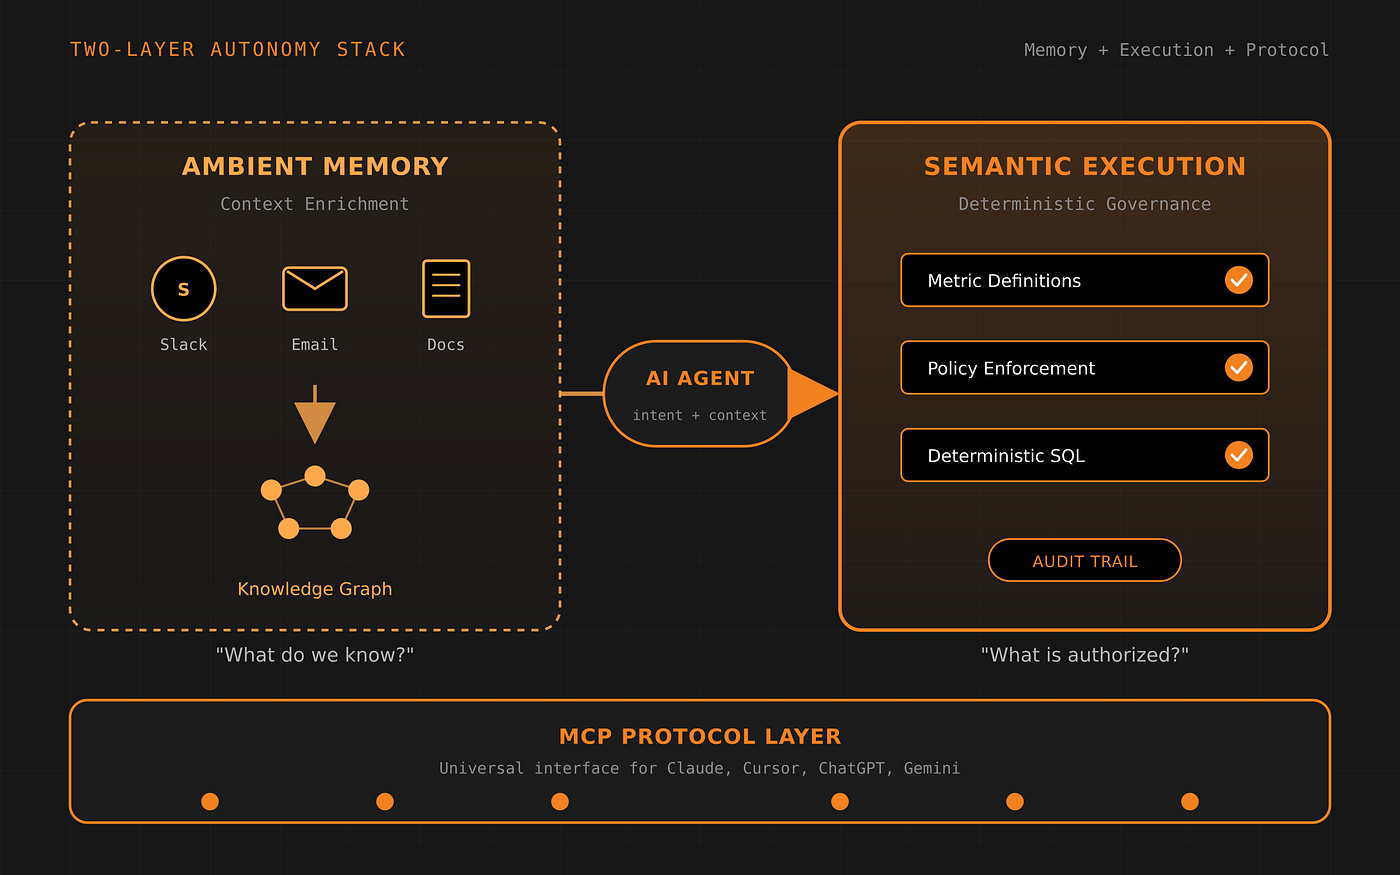The image size is (1400, 875).
Task: Click the orange arrowhead pointing to Semantic Execution
Action: tap(814, 394)
